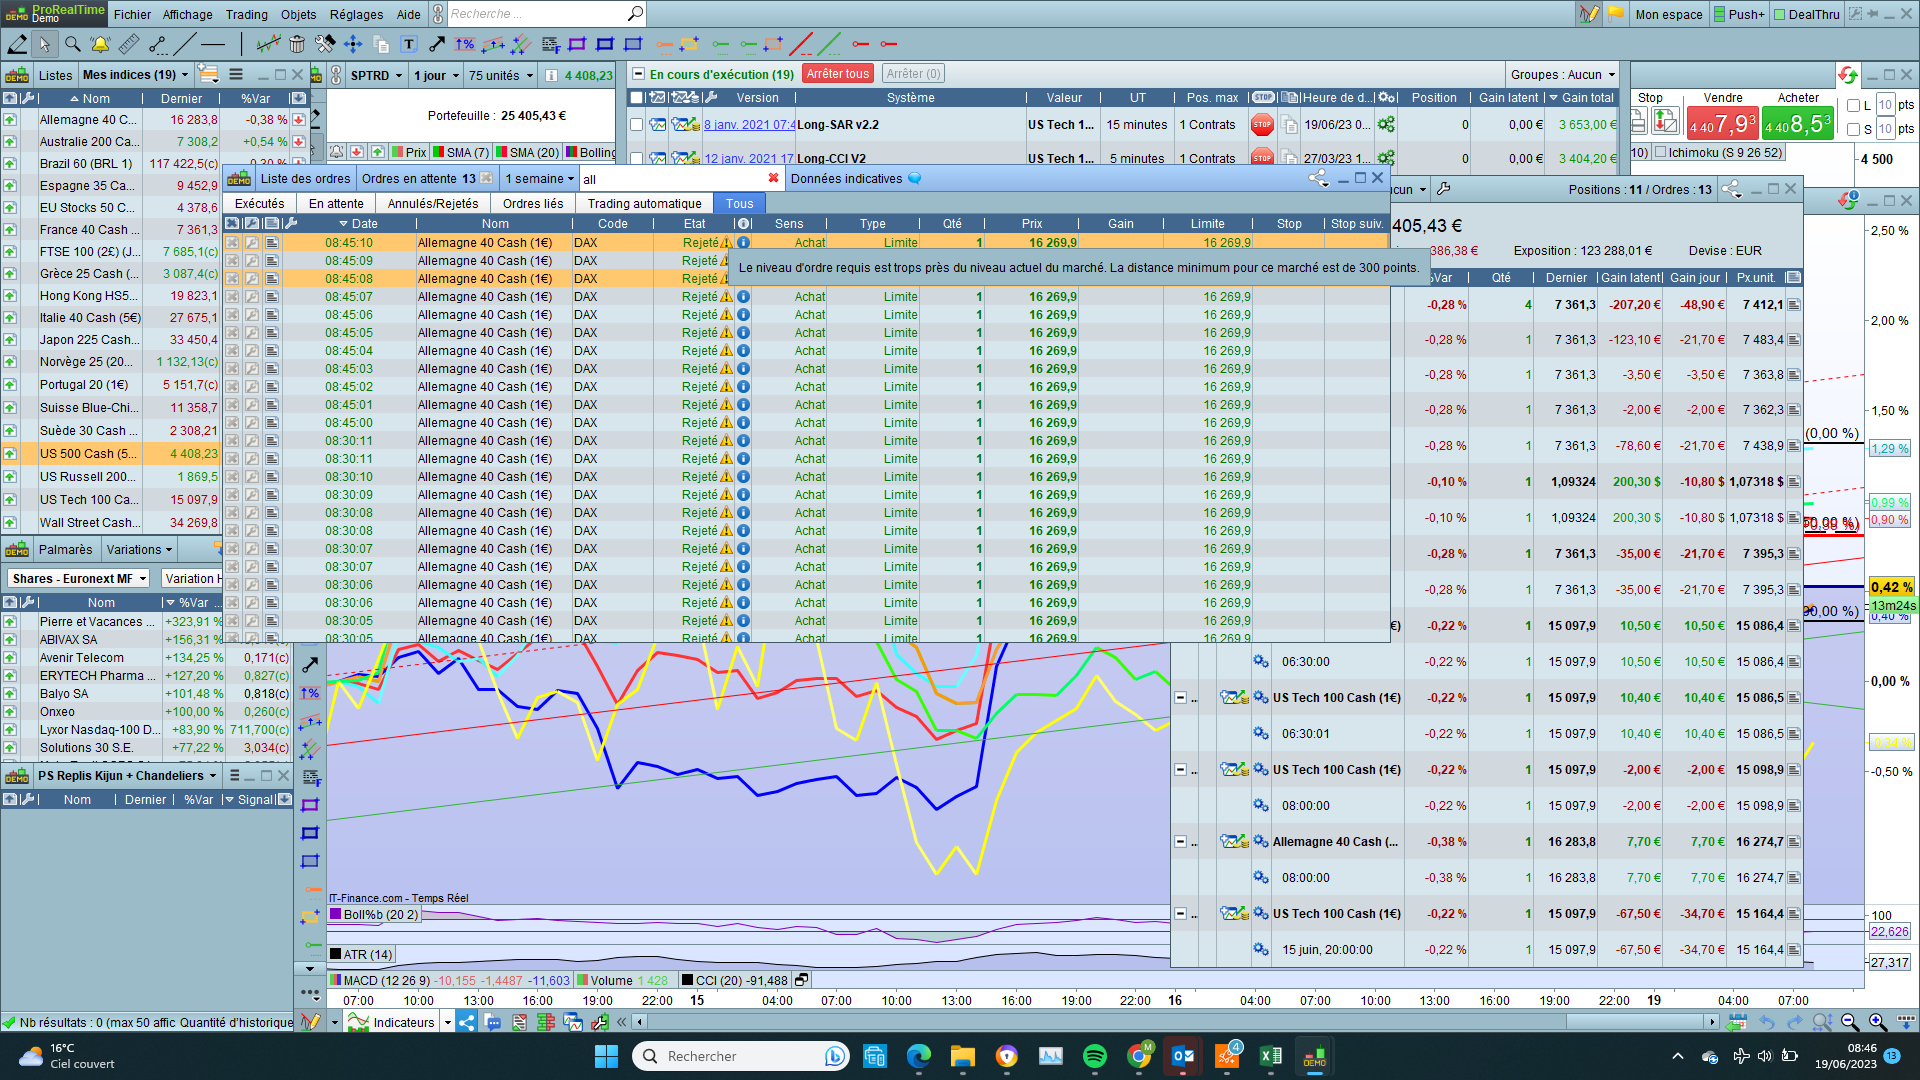Open the 75 unités dropdown

pos(500,75)
